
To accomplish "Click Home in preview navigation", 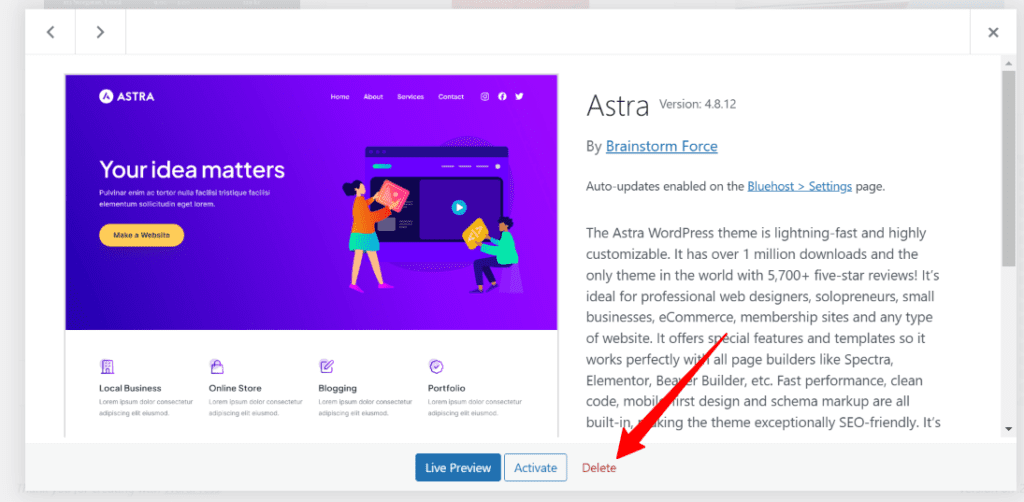I will point(340,97).
